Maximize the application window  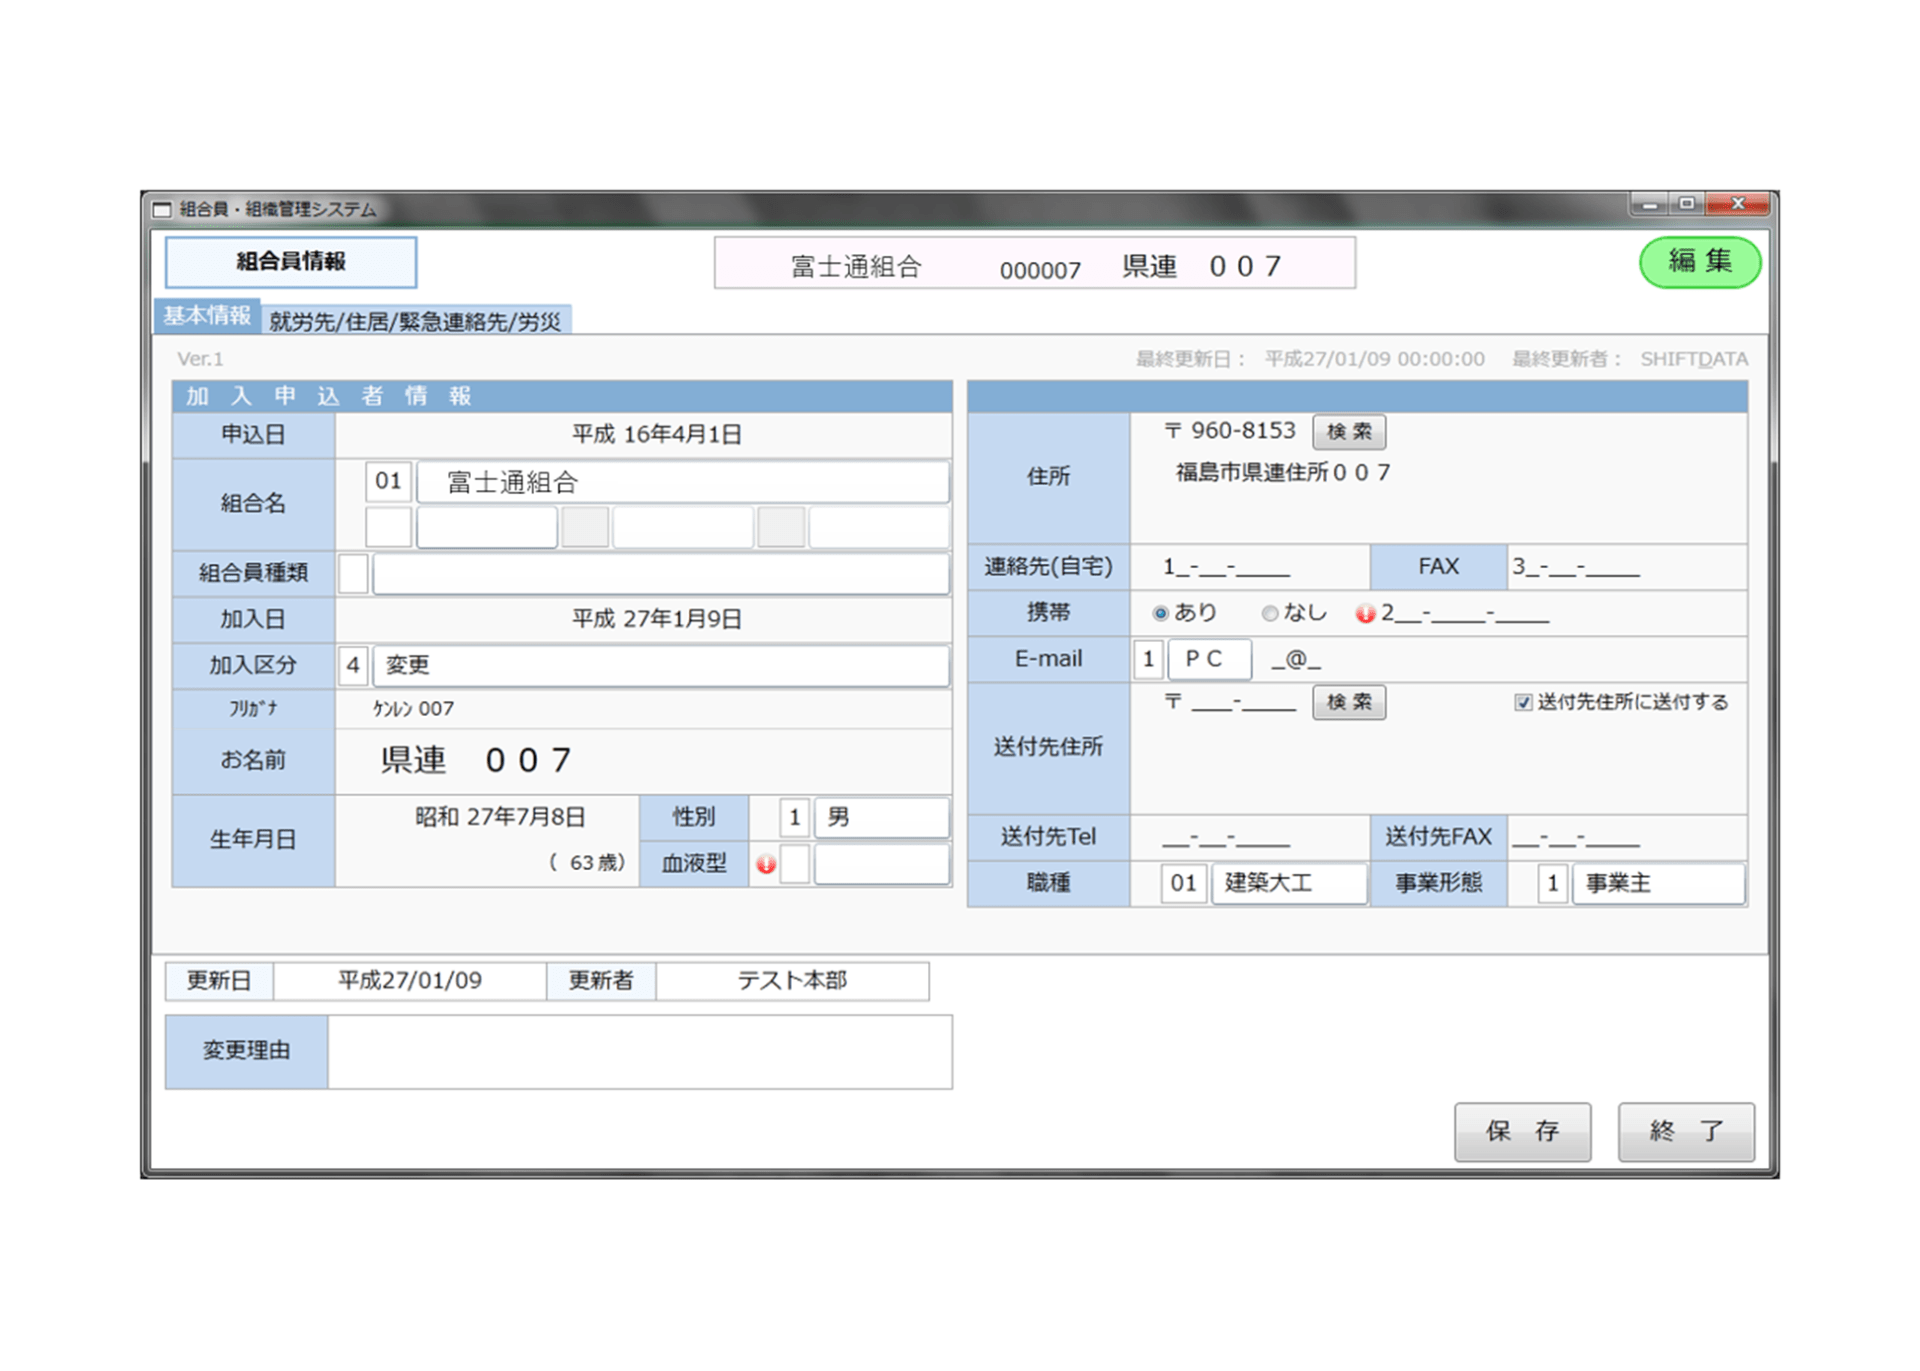(1687, 204)
